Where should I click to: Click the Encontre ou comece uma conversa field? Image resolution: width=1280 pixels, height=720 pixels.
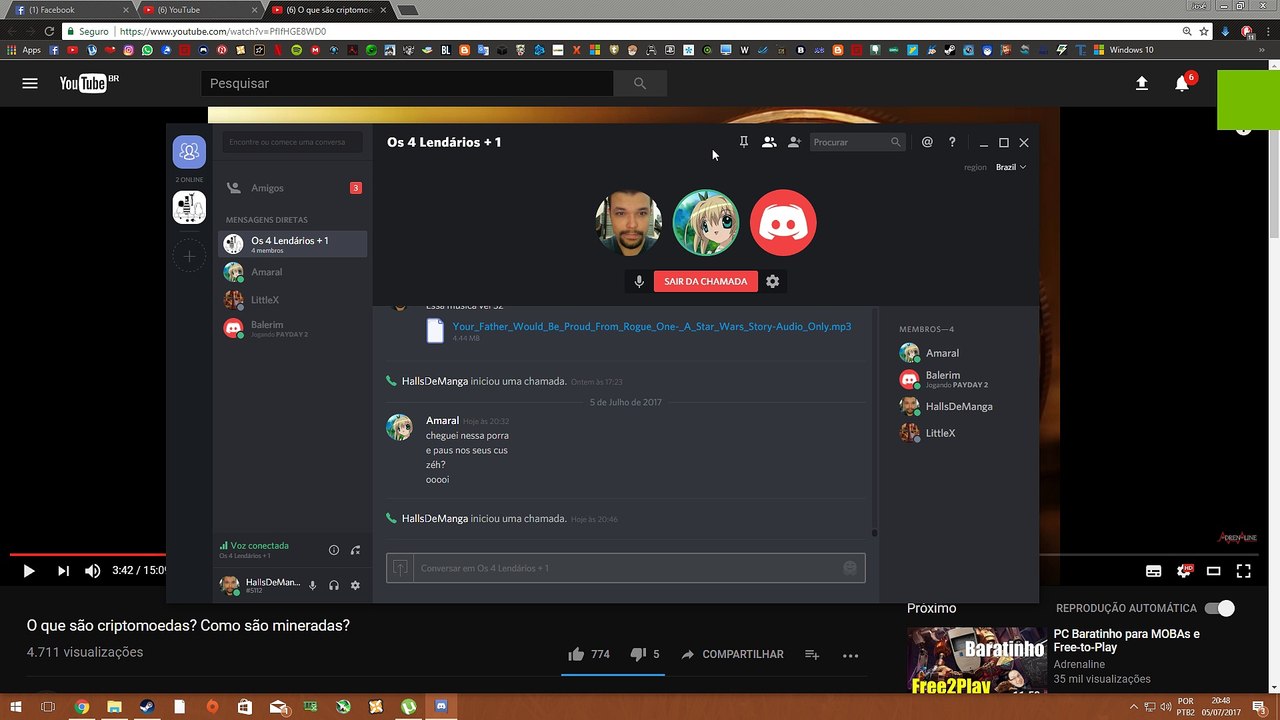point(293,142)
